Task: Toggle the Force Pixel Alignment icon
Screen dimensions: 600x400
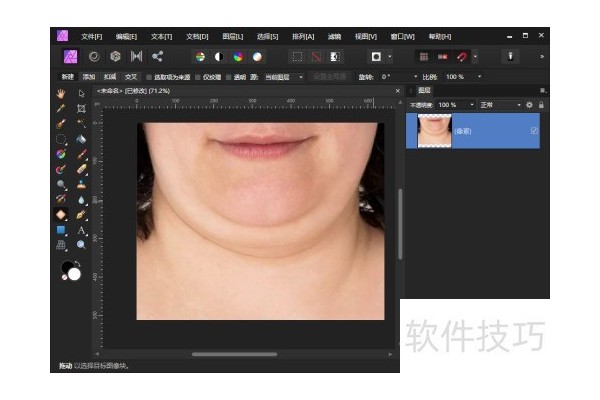Action: tap(443, 57)
